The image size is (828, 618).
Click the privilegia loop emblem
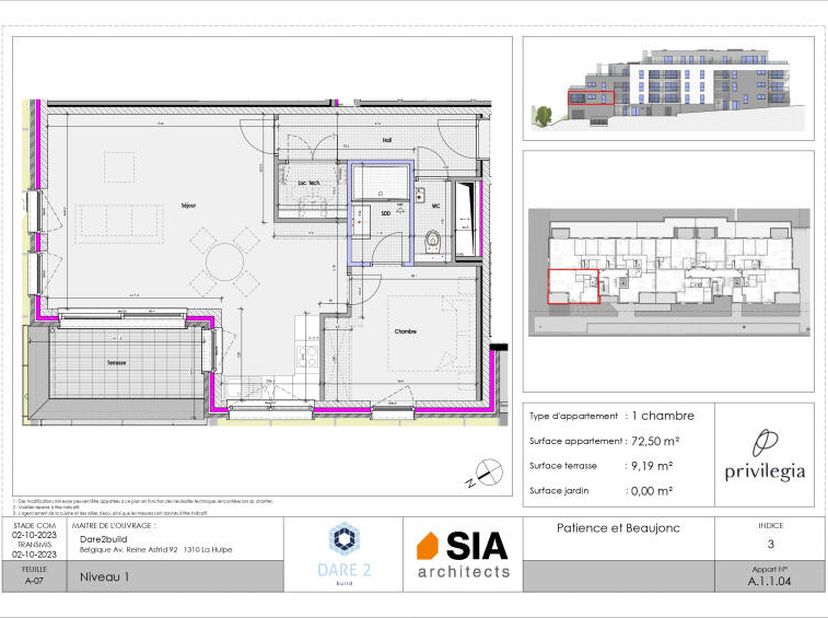(x=765, y=443)
